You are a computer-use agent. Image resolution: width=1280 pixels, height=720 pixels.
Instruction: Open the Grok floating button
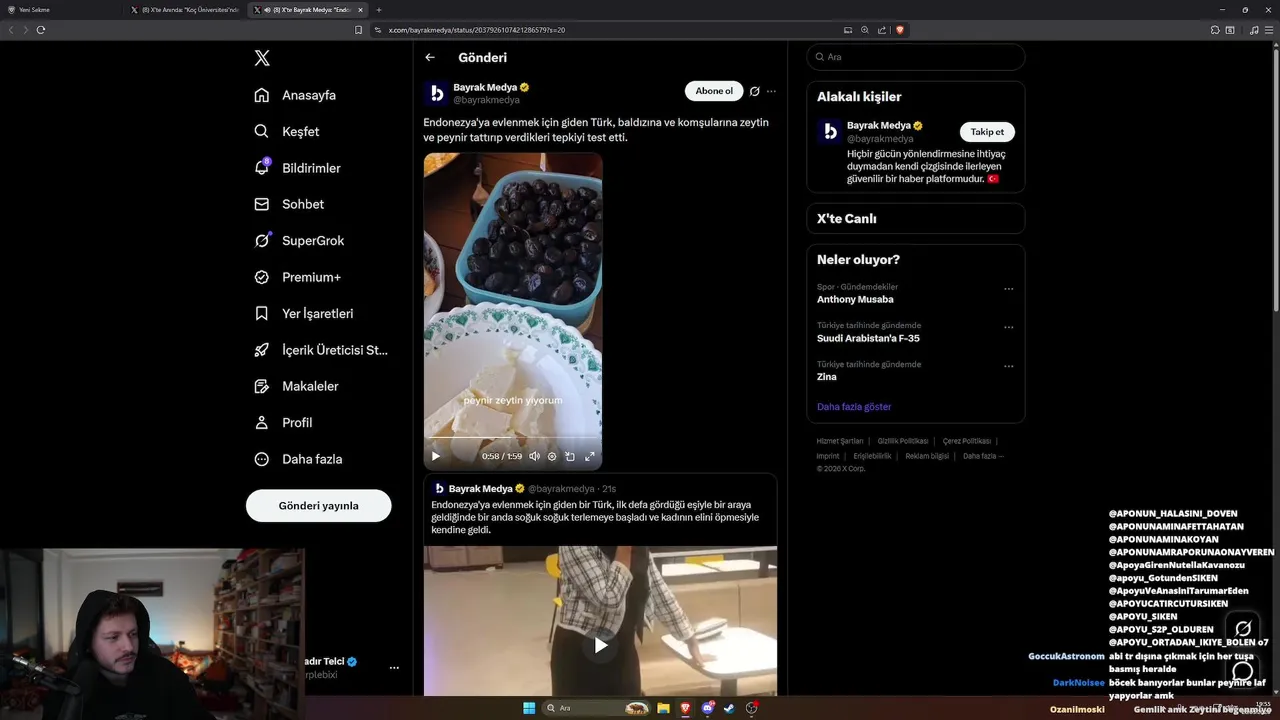click(1243, 629)
